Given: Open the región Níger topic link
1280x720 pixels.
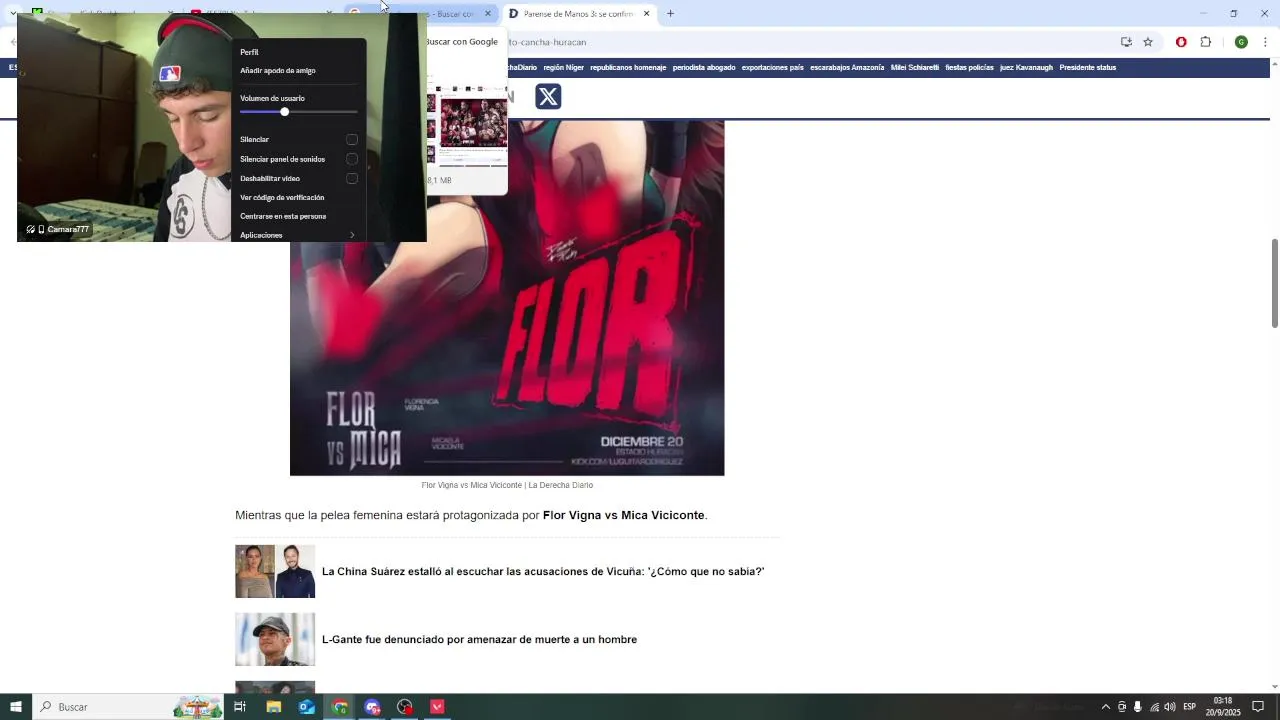Looking at the screenshot, I should (x=563, y=68).
